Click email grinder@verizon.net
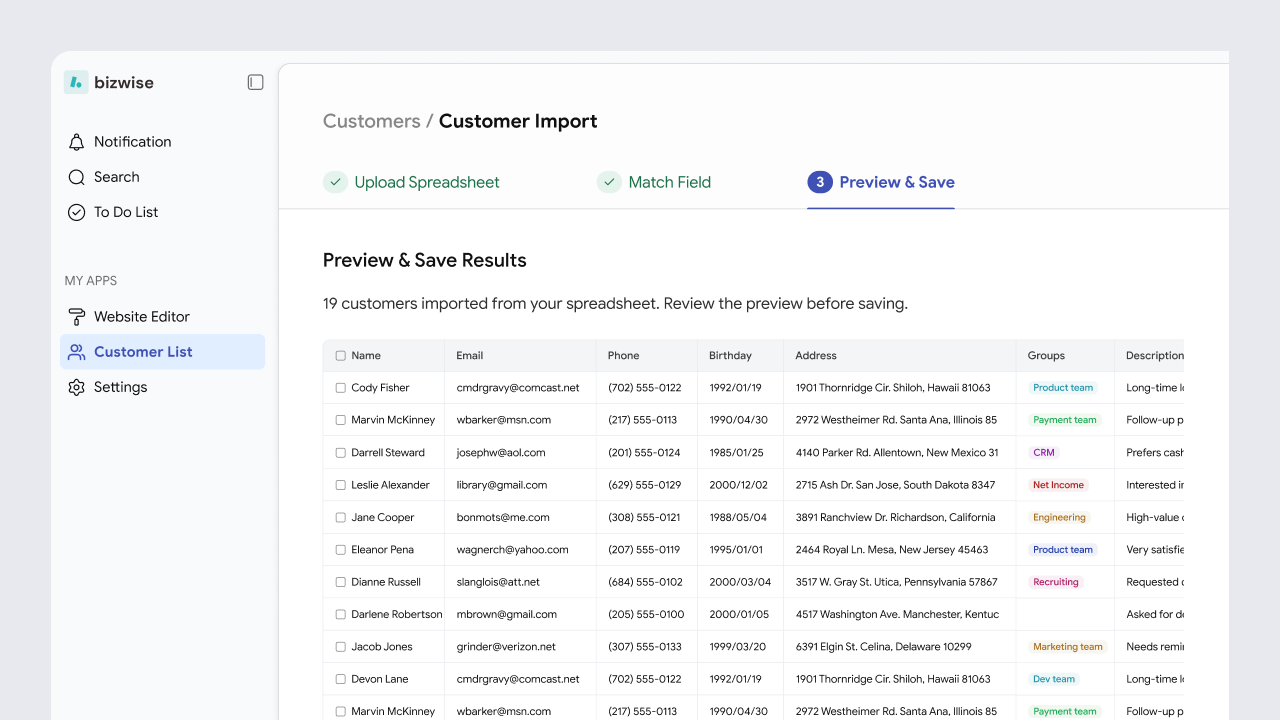 point(506,647)
